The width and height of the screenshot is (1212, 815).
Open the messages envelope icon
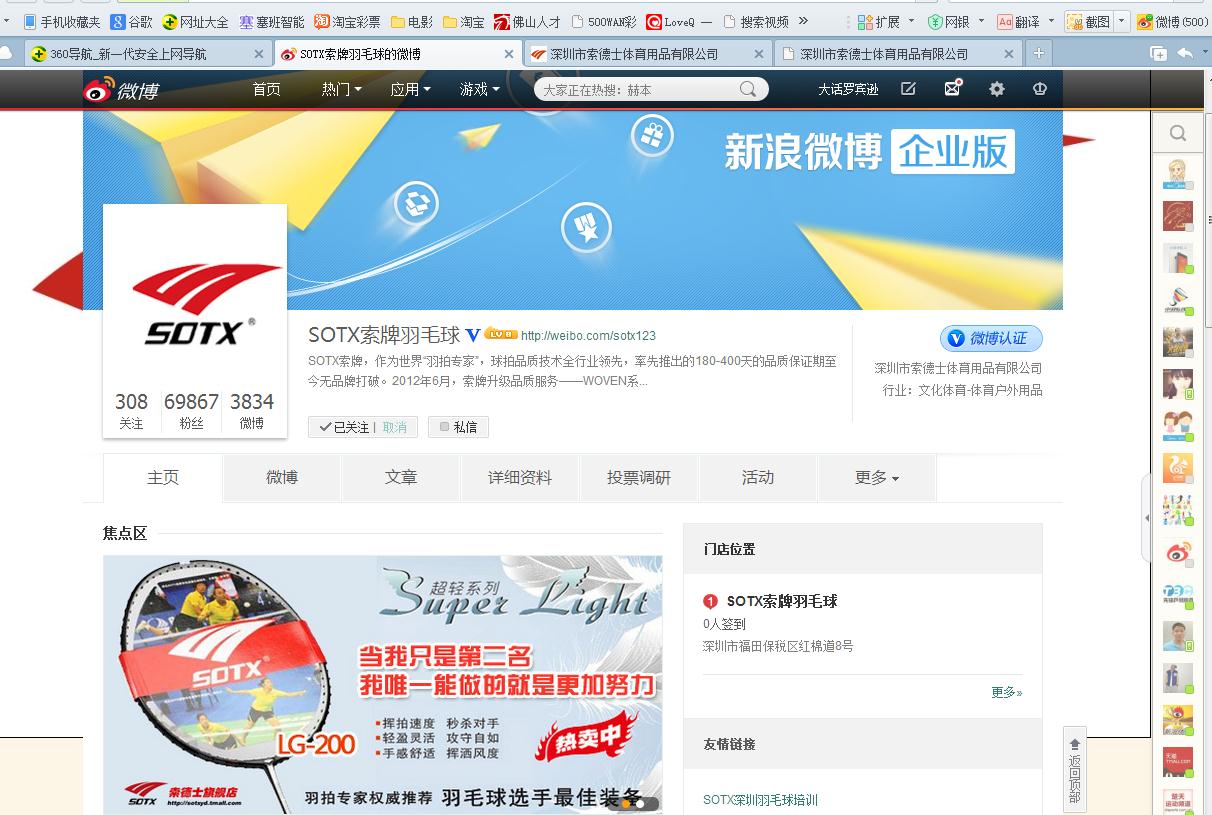pos(952,88)
